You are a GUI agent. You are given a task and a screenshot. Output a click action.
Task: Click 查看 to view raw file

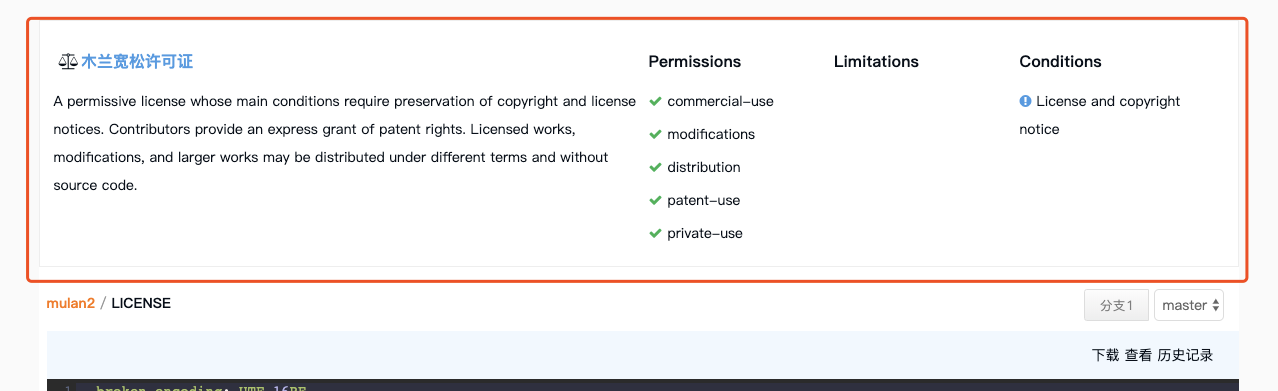(1138, 355)
